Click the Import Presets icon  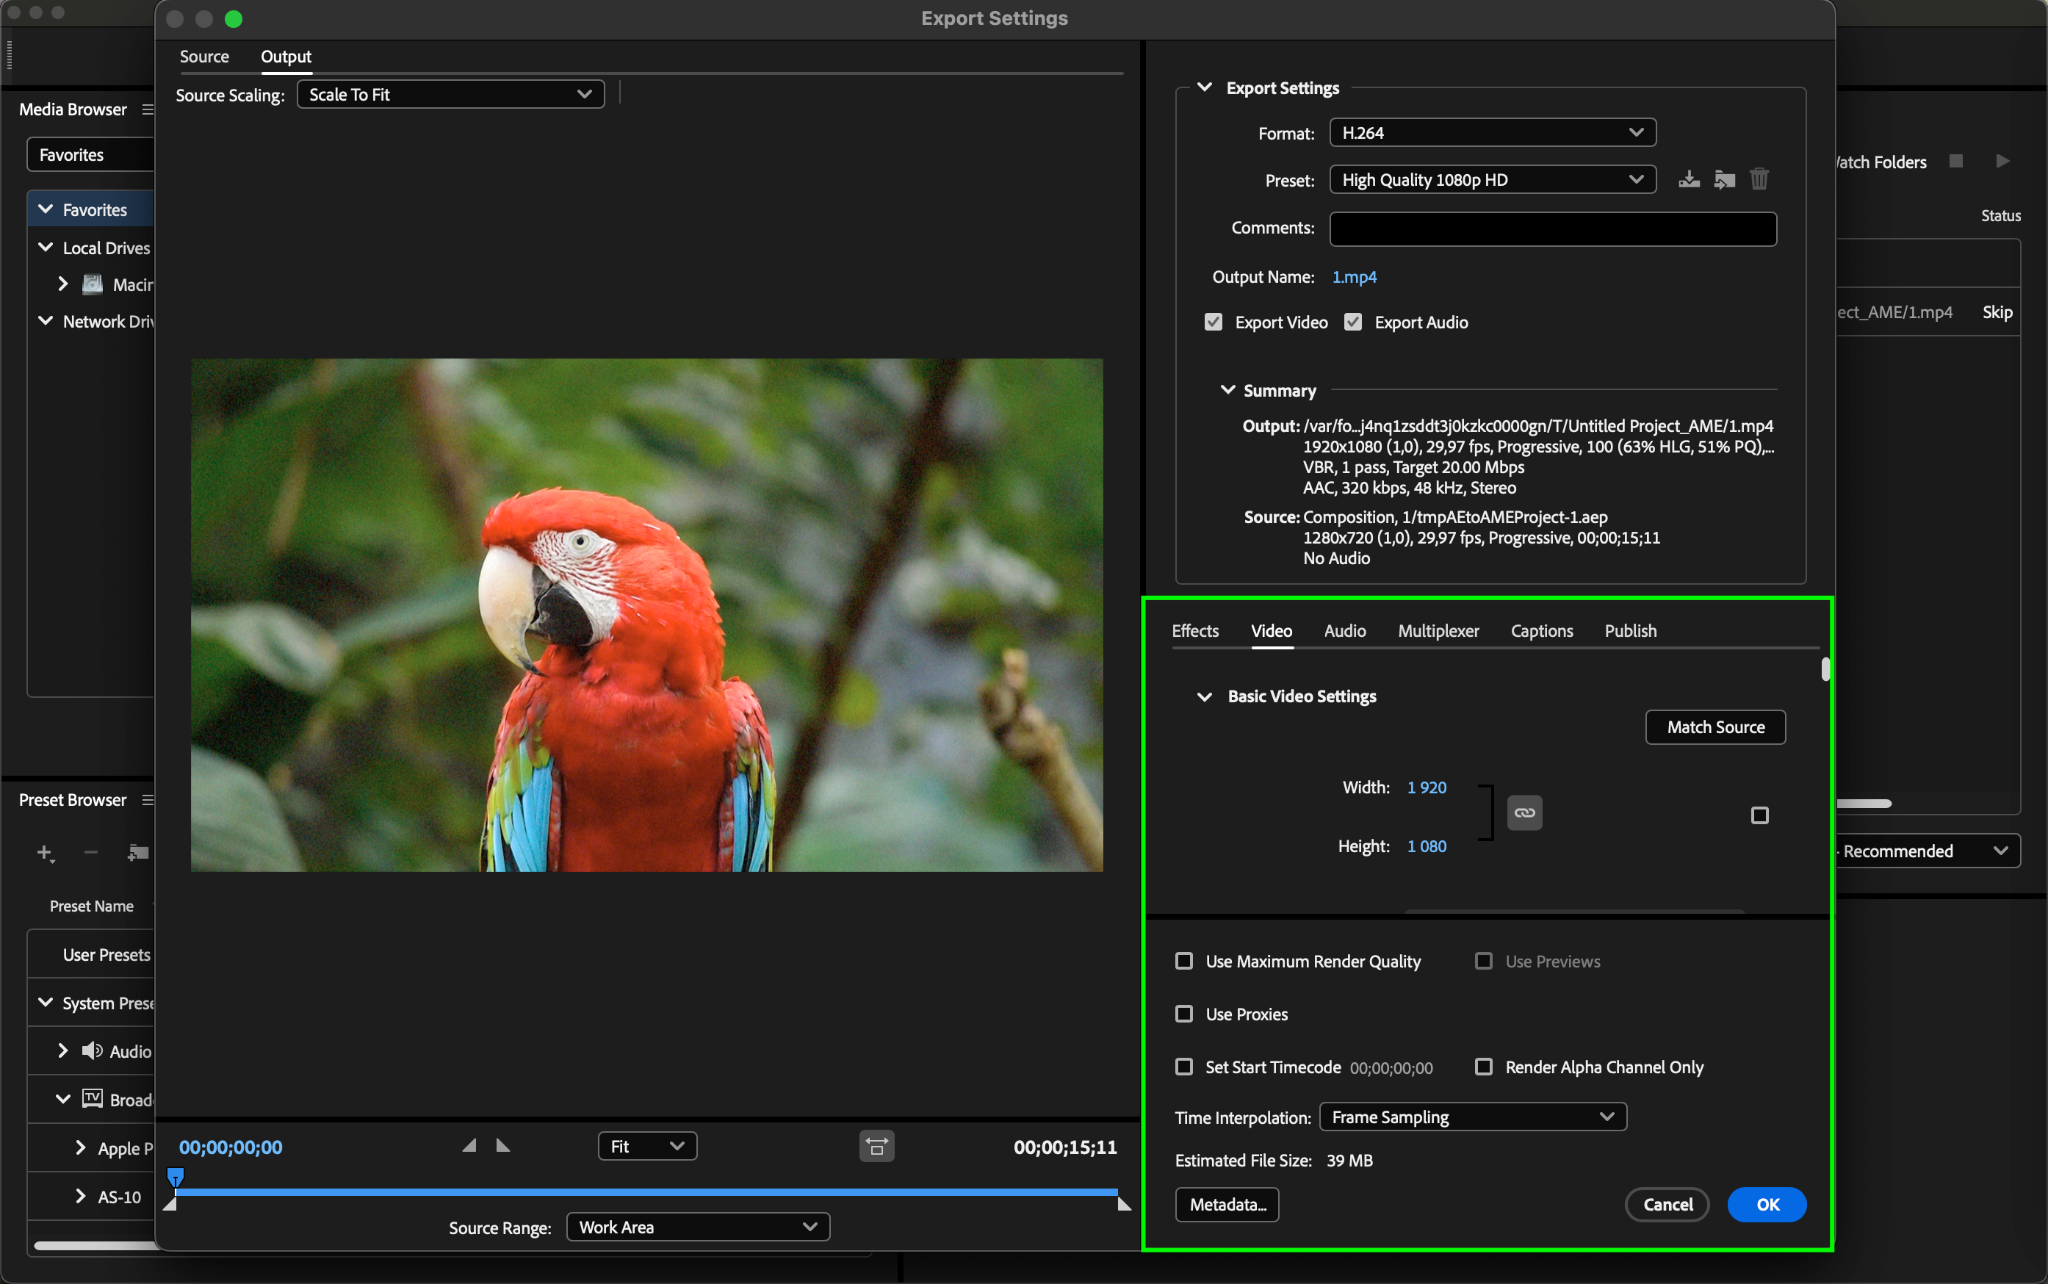tap(1724, 180)
